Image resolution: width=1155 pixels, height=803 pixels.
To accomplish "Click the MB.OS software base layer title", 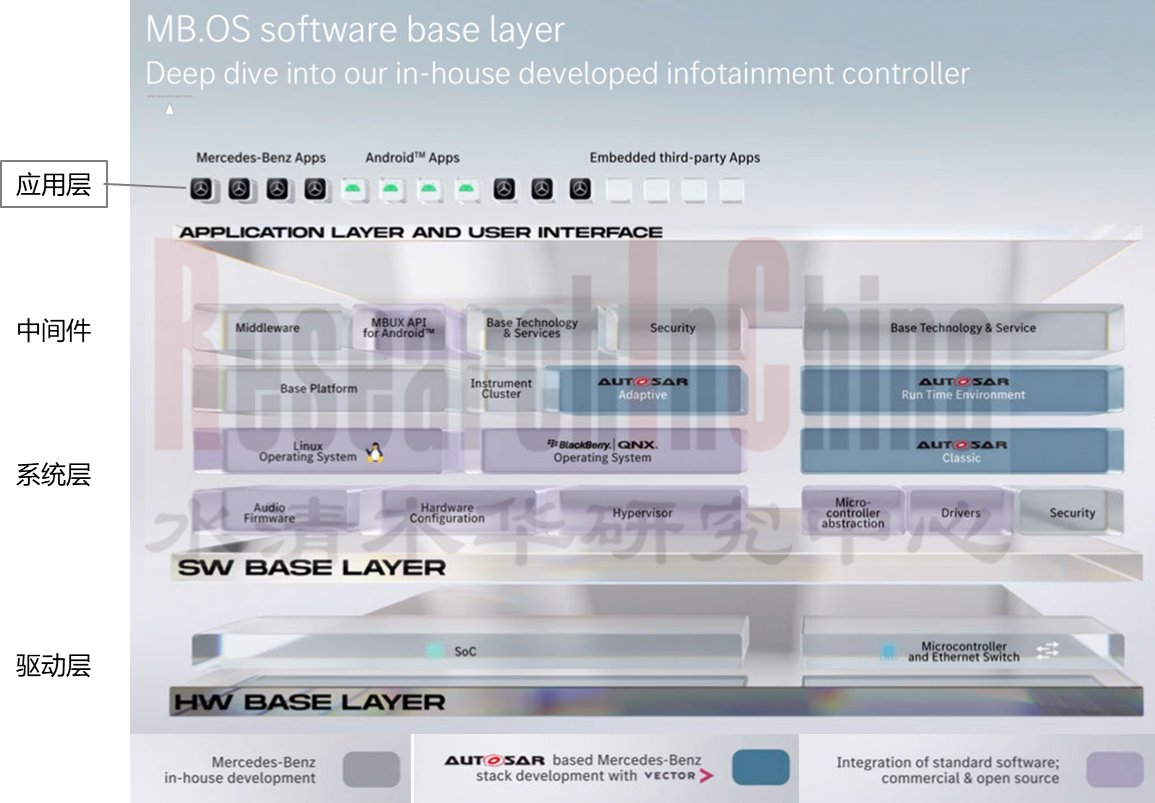I will click(355, 29).
